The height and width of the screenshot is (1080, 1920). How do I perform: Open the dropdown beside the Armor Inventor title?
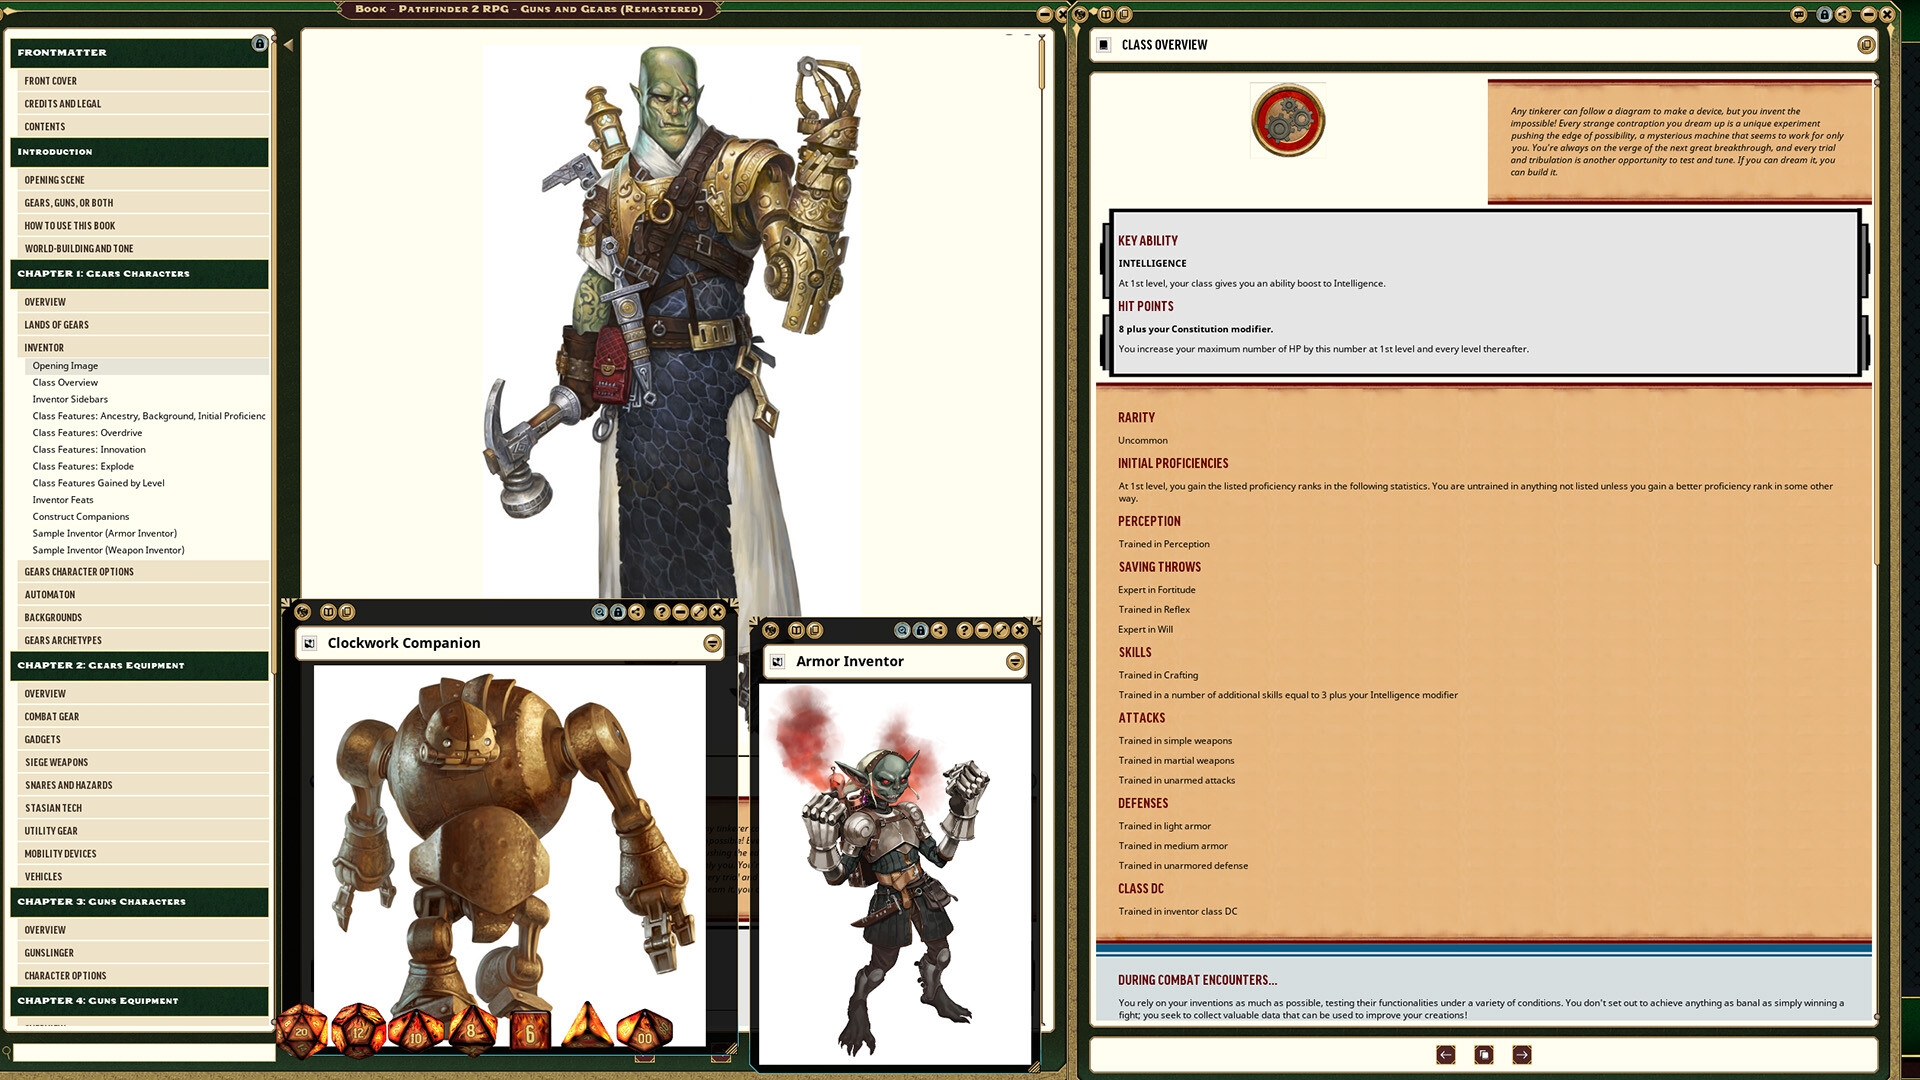click(x=1014, y=661)
